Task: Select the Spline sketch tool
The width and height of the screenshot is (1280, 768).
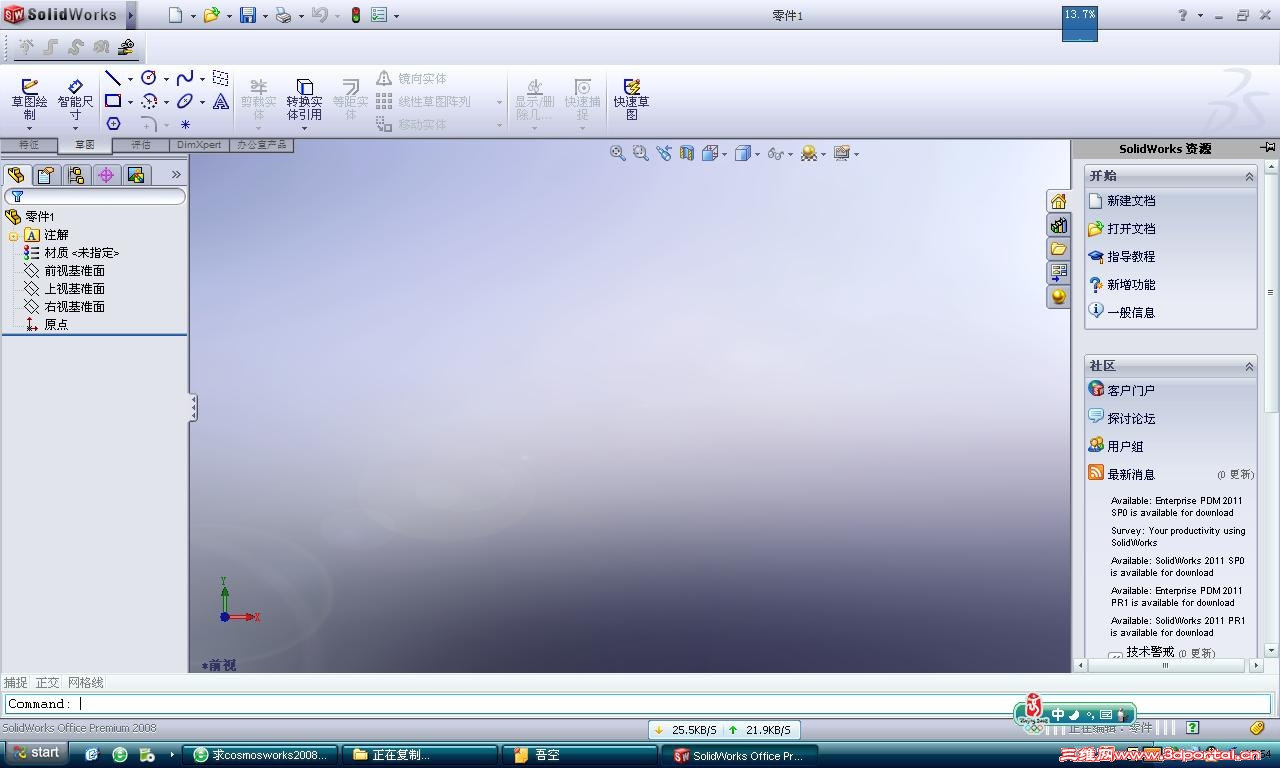Action: [x=186, y=77]
